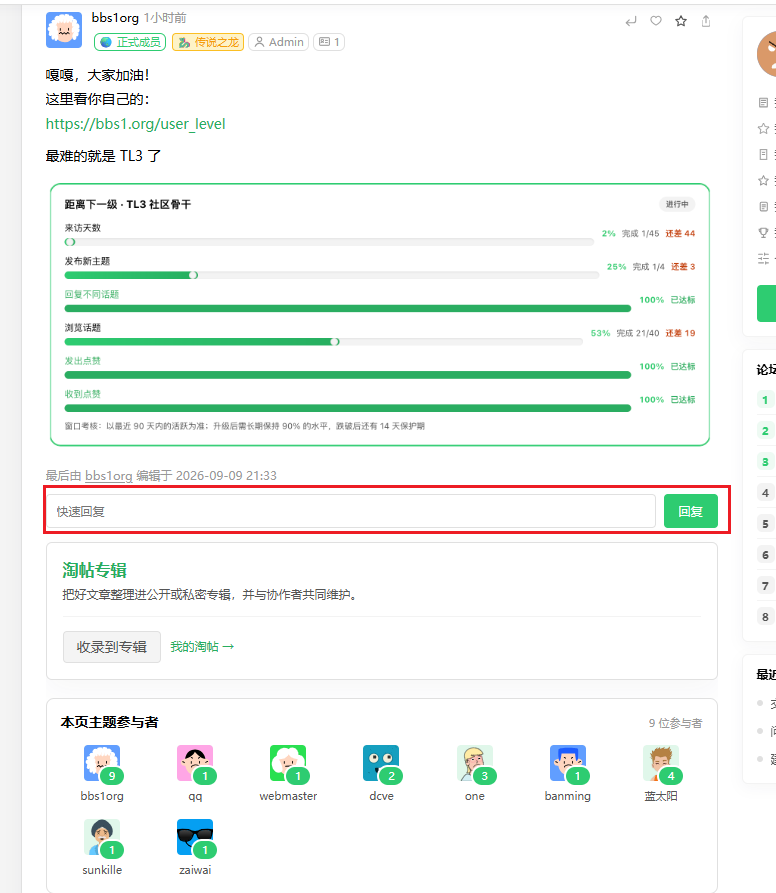
Task: Click participant avatar sunkille
Action: point(102,837)
